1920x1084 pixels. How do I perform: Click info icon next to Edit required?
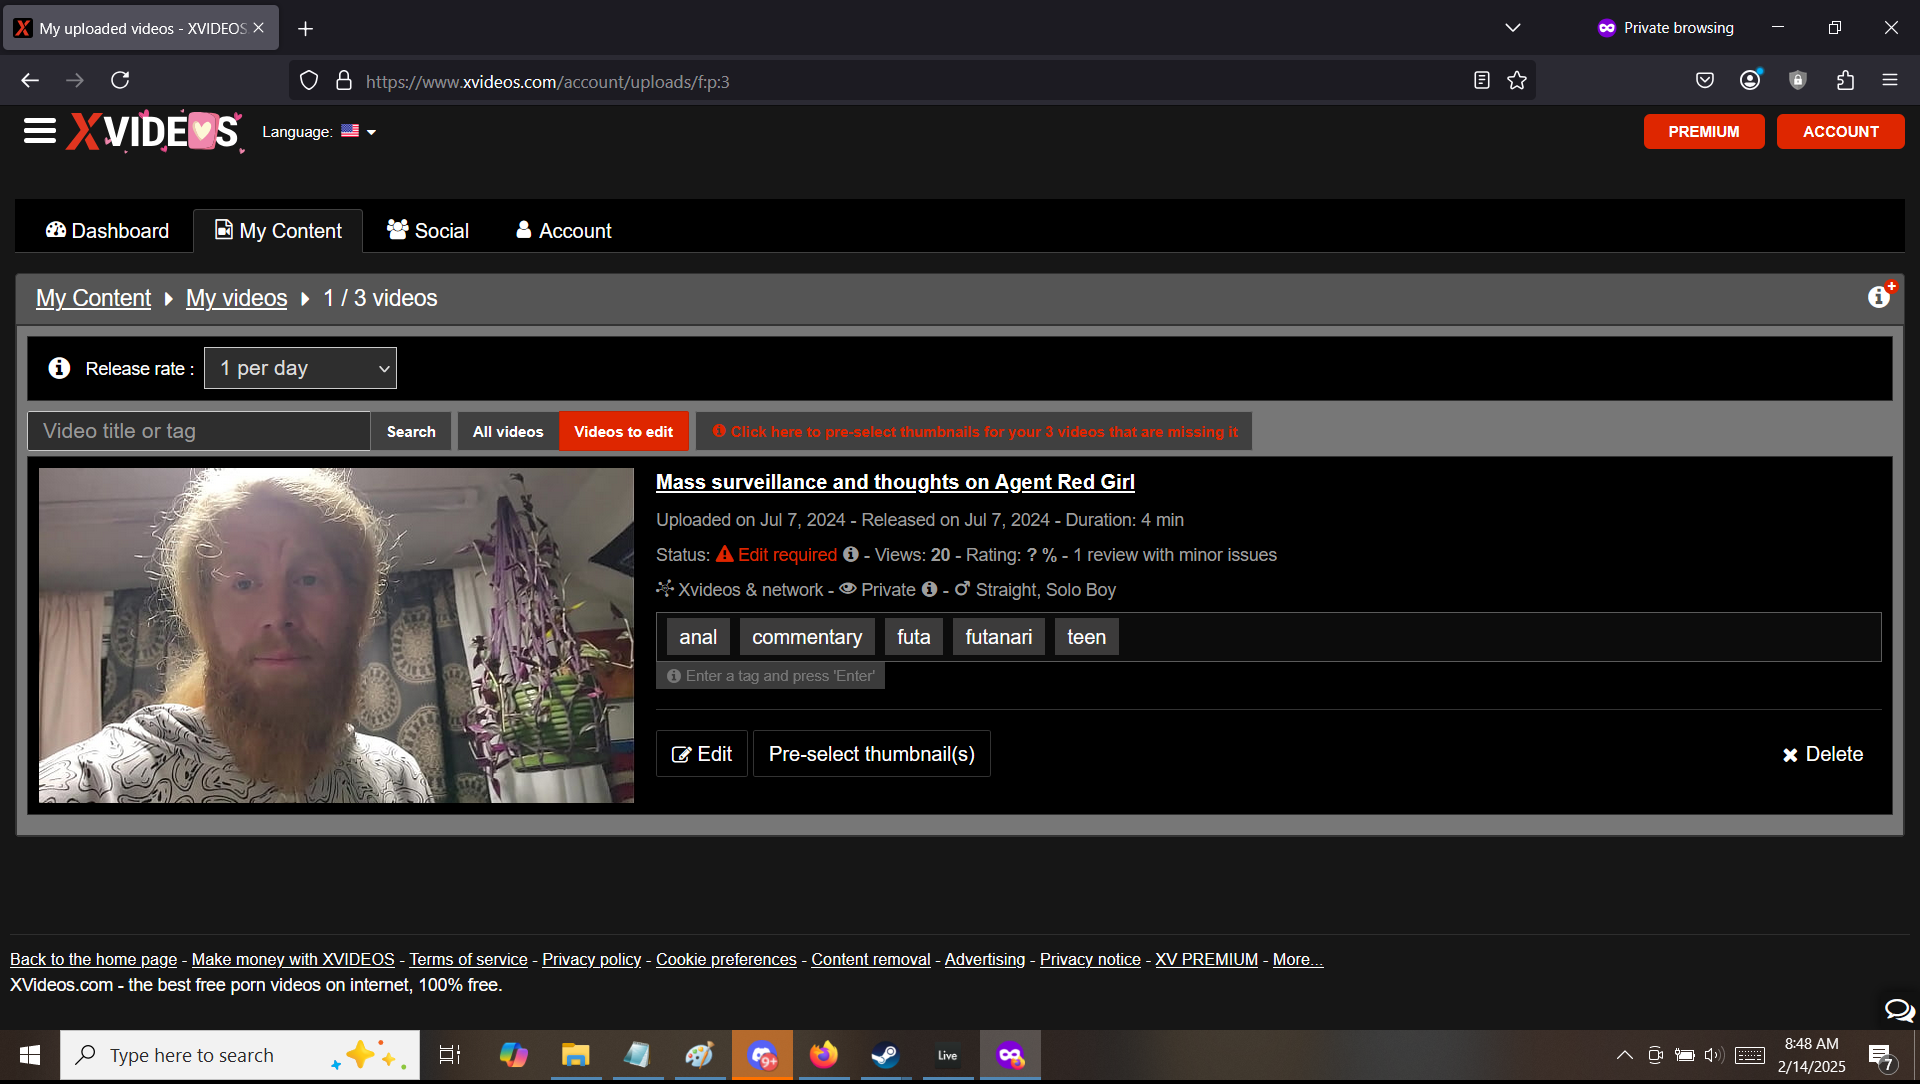click(851, 554)
